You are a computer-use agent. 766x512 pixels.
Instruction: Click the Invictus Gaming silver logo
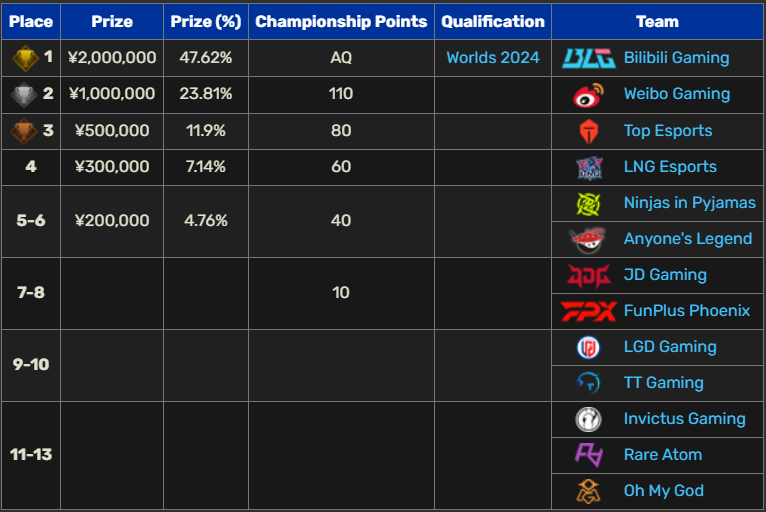pyautogui.click(x=589, y=419)
